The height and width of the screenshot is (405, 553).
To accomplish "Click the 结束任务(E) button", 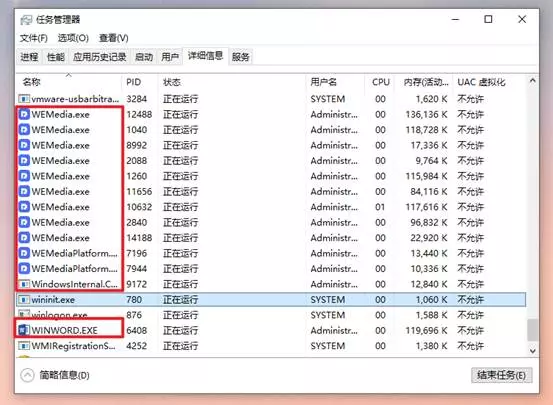I will pyautogui.click(x=501, y=375).
